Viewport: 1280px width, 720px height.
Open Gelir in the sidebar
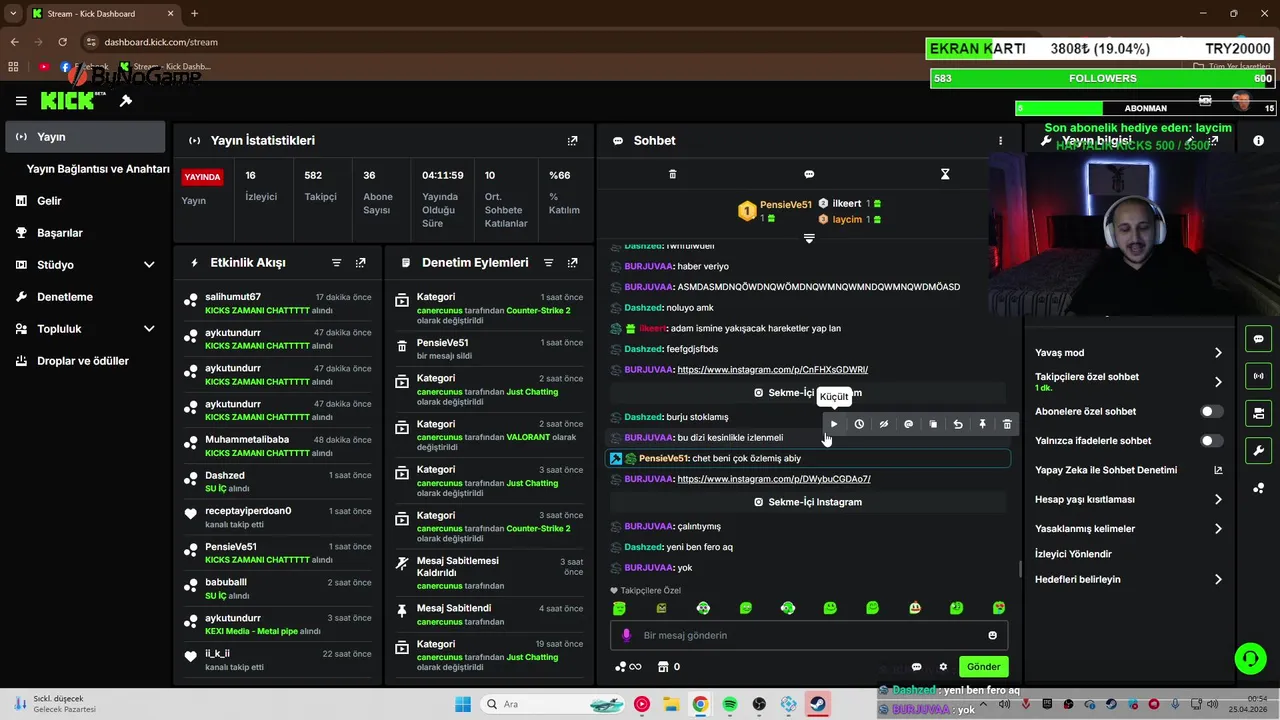click(x=84, y=201)
